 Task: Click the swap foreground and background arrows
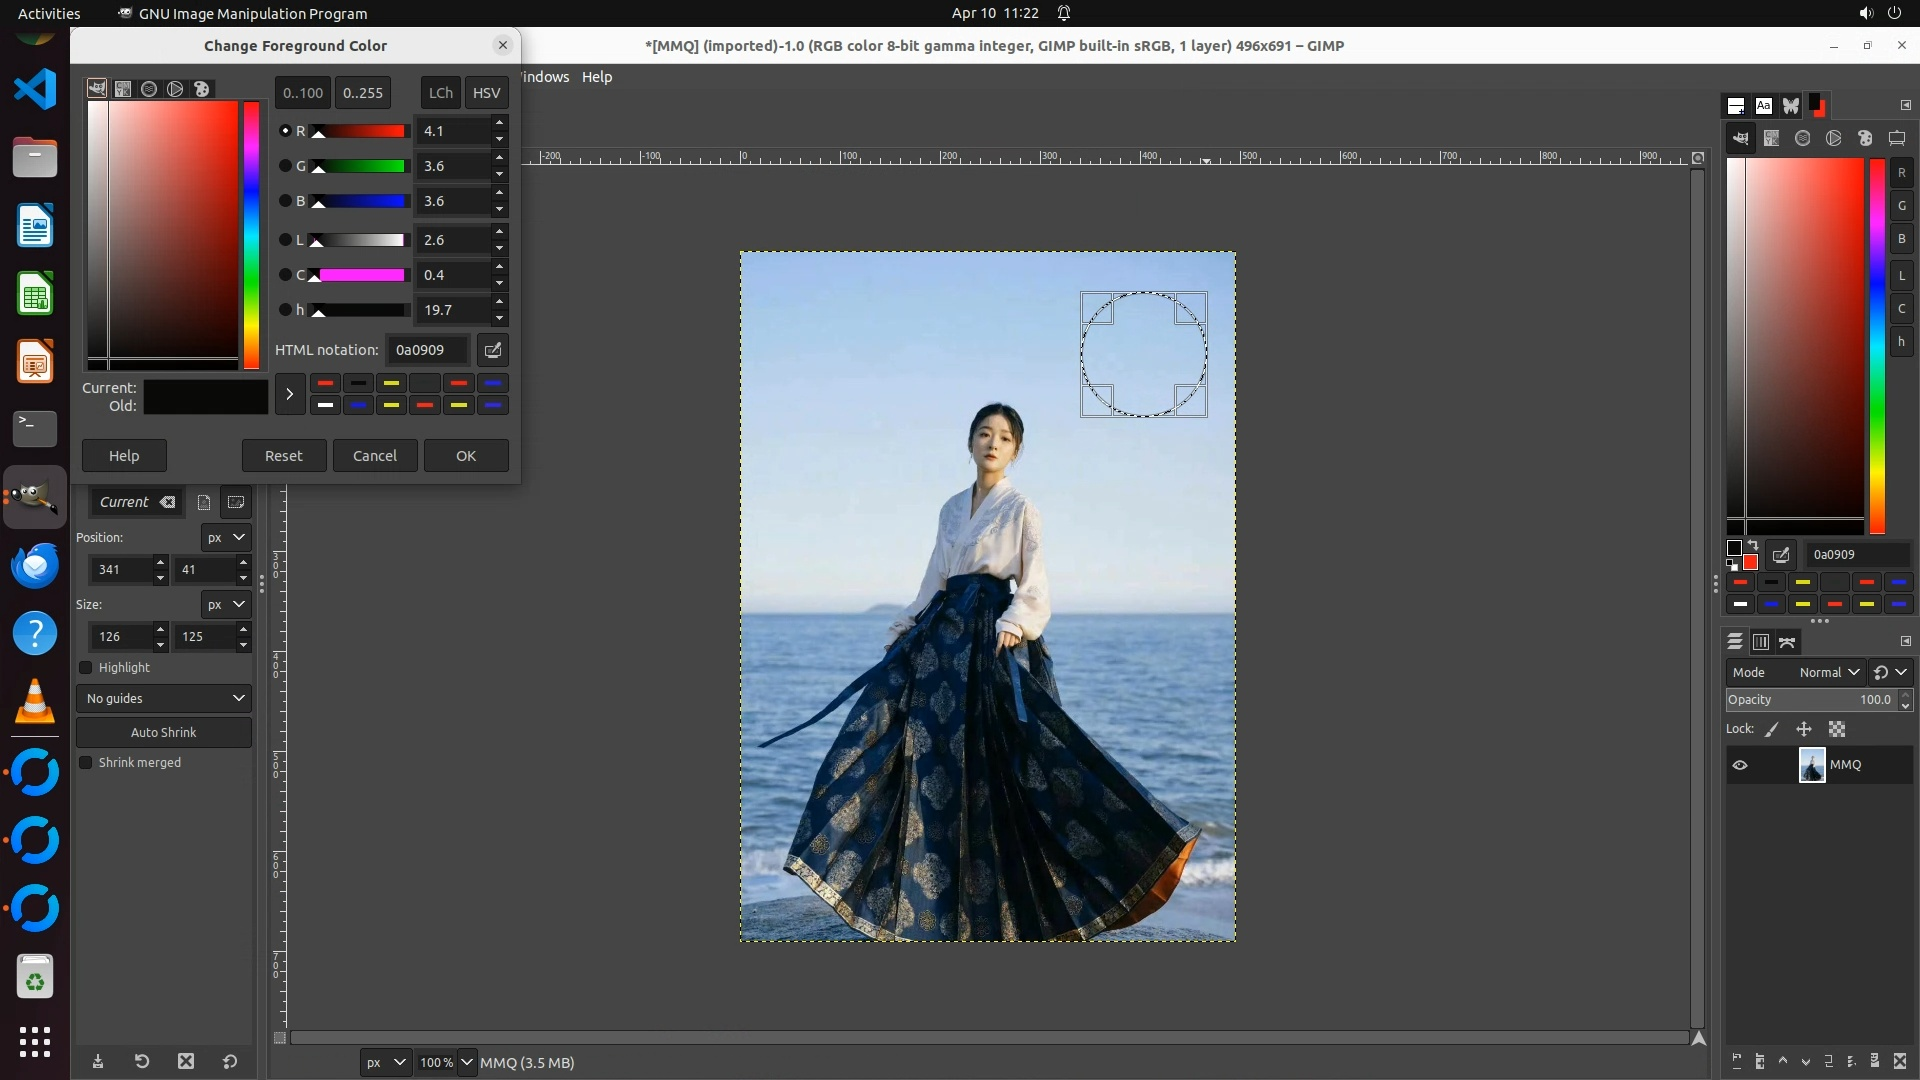tap(1753, 546)
